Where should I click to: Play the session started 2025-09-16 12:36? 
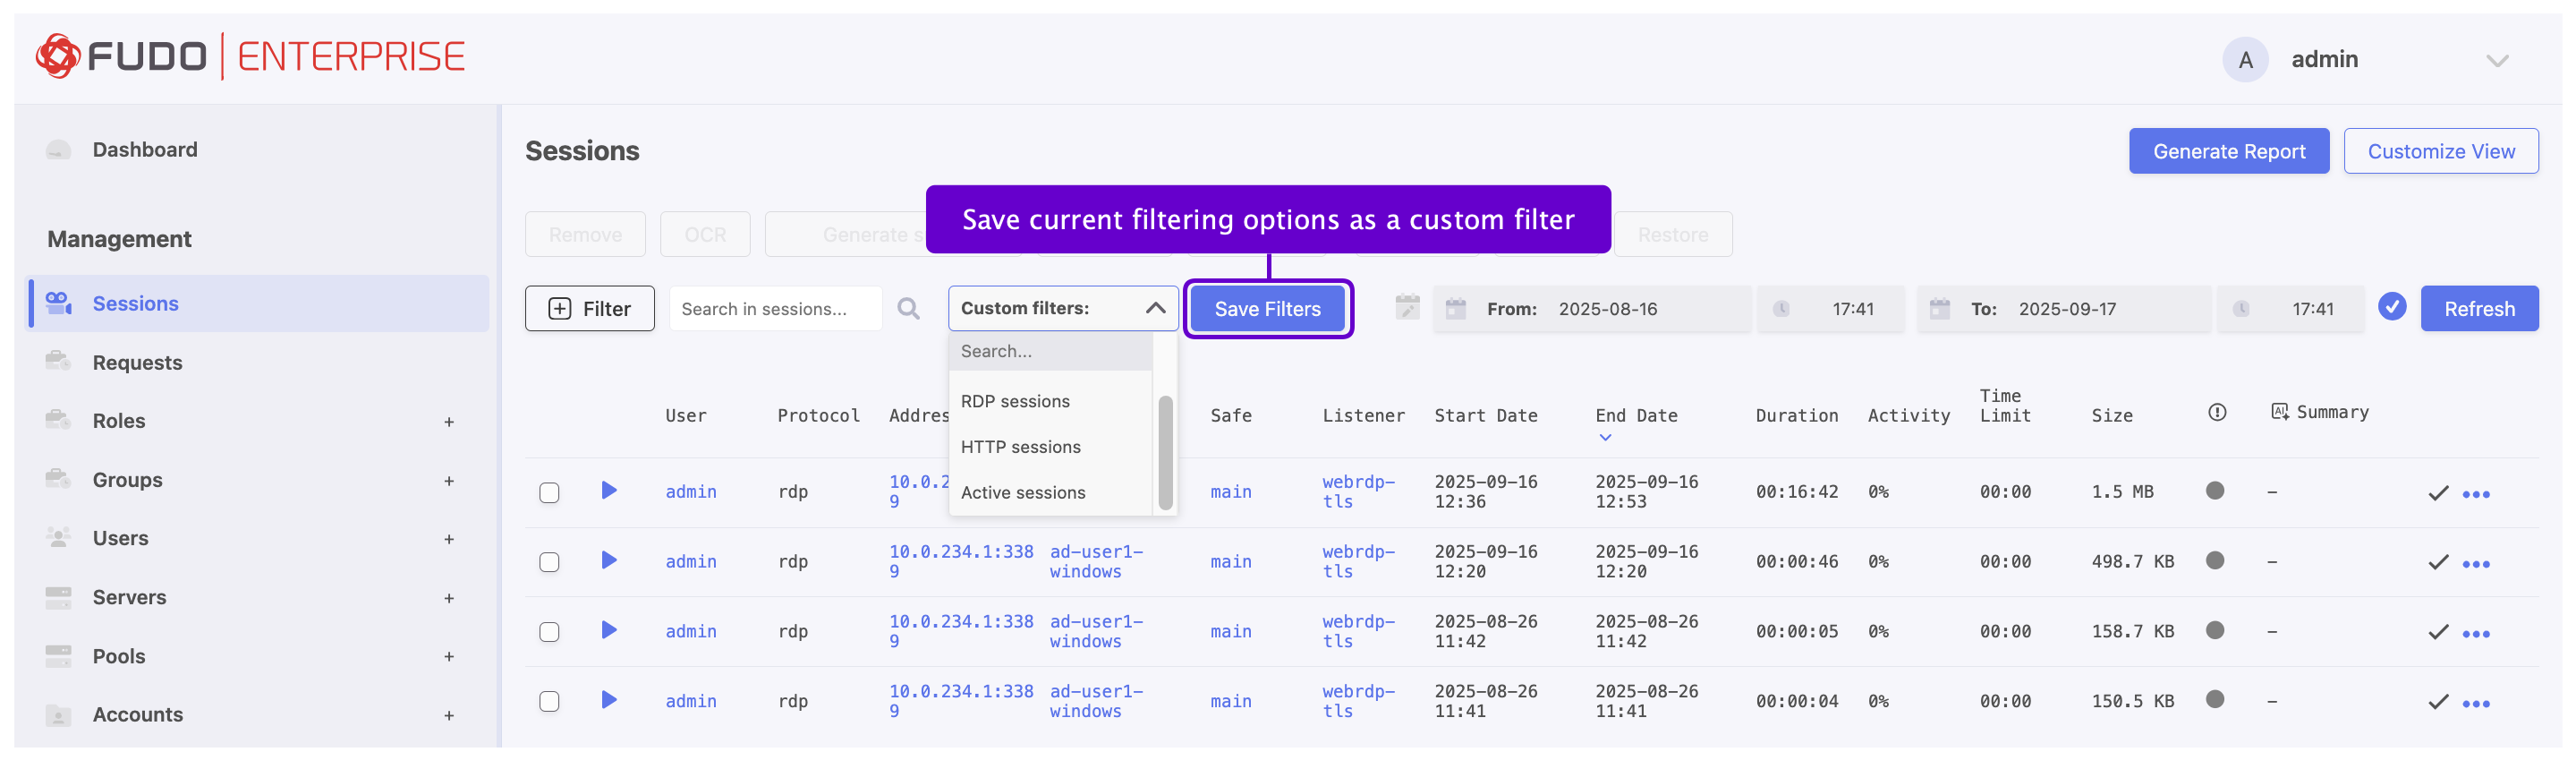pyautogui.click(x=609, y=490)
